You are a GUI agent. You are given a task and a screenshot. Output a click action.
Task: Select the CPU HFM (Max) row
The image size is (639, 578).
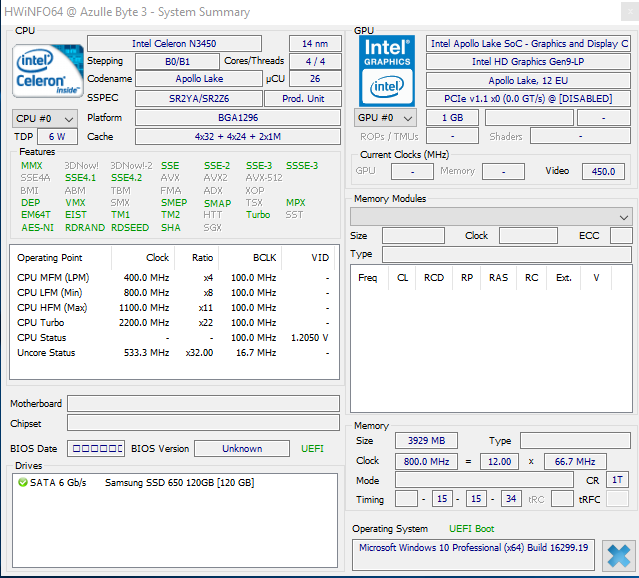[x=174, y=308]
